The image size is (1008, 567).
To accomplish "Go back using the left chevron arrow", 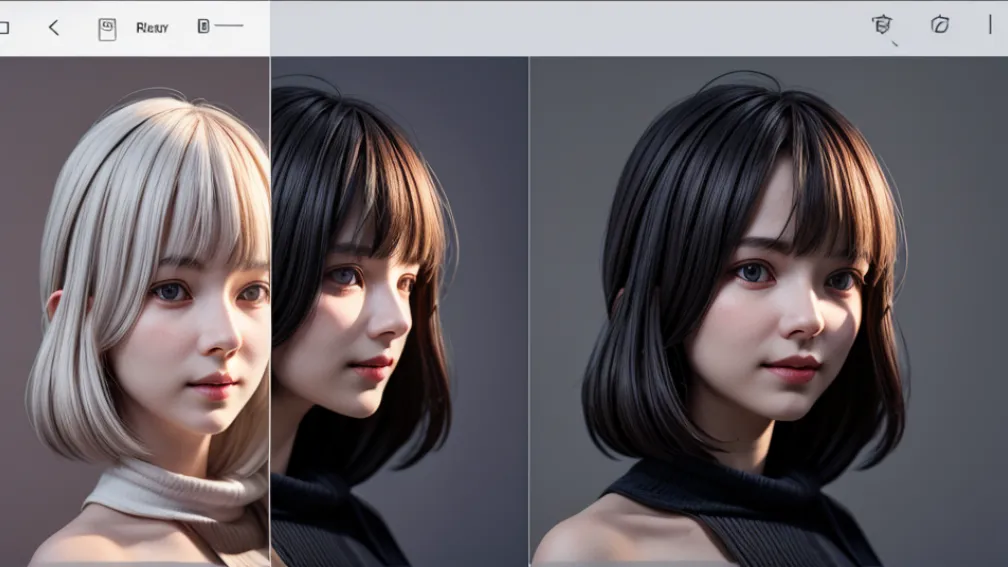I will click(54, 28).
